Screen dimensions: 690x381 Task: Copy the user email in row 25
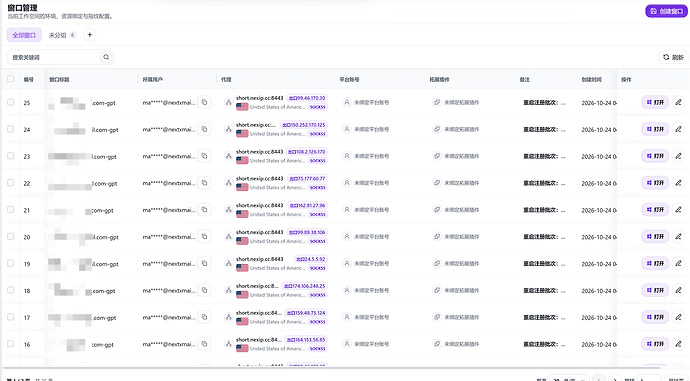[x=204, y=102]
